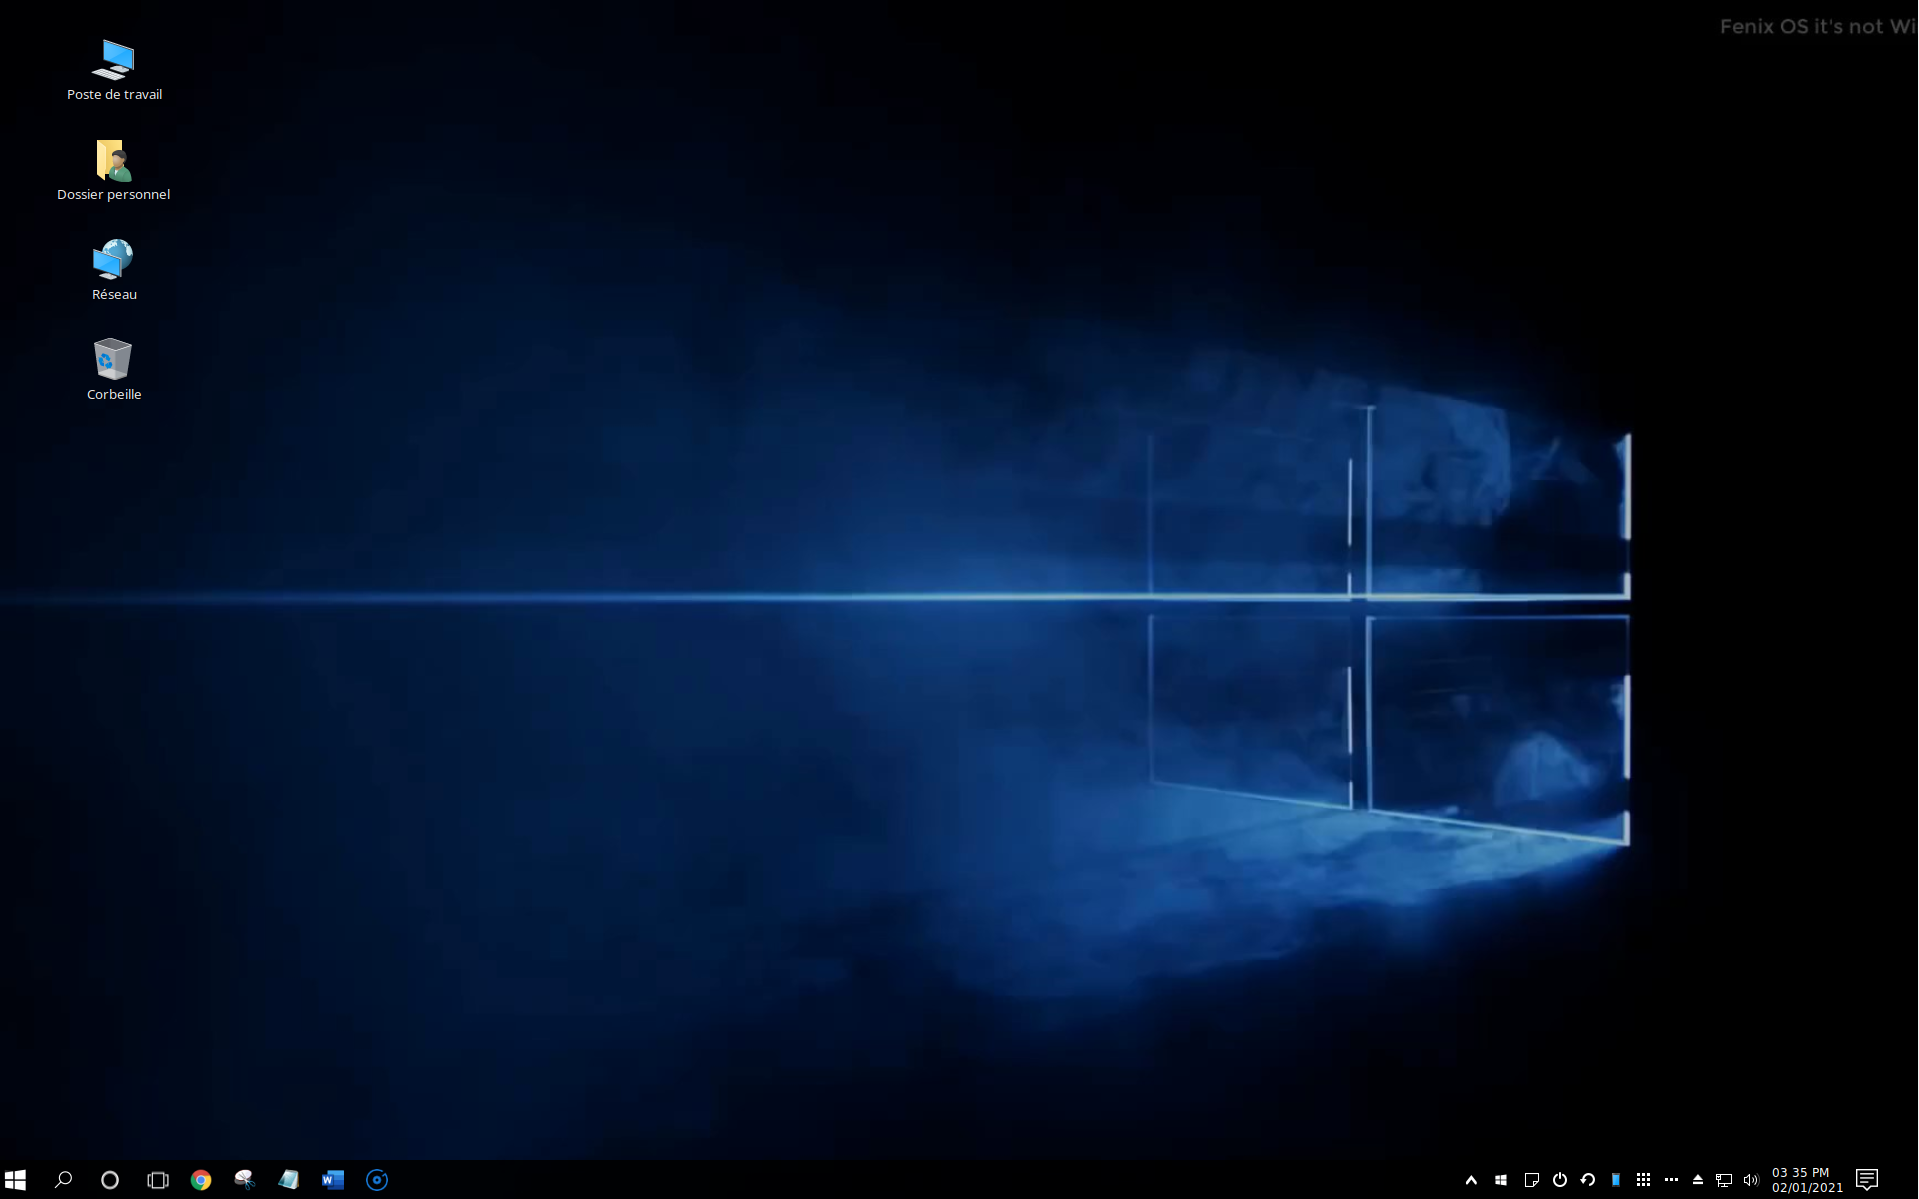
Task: Open the volume speaker tray icon
Action: click(1751, 1180)
